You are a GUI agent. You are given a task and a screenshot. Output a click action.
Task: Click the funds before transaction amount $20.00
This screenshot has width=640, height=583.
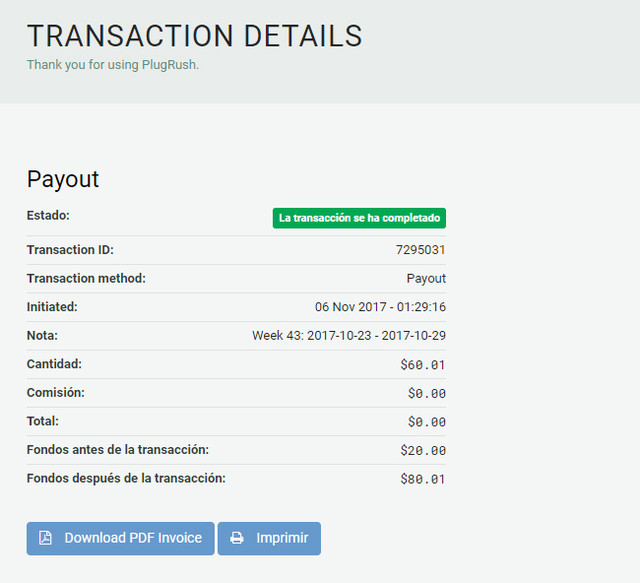[x=423, y=450]
